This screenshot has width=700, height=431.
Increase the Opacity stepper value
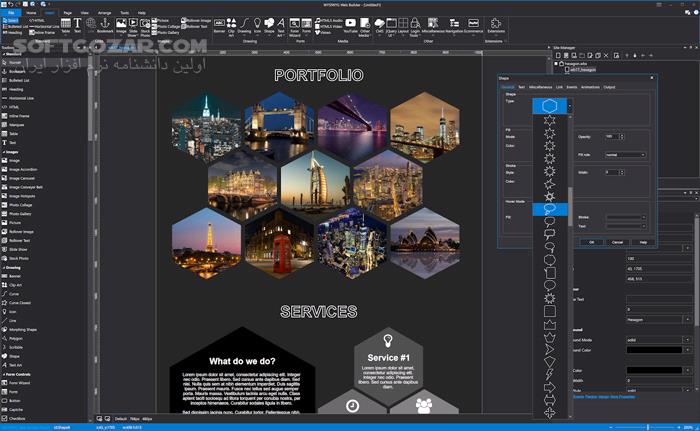coord(622,135)
